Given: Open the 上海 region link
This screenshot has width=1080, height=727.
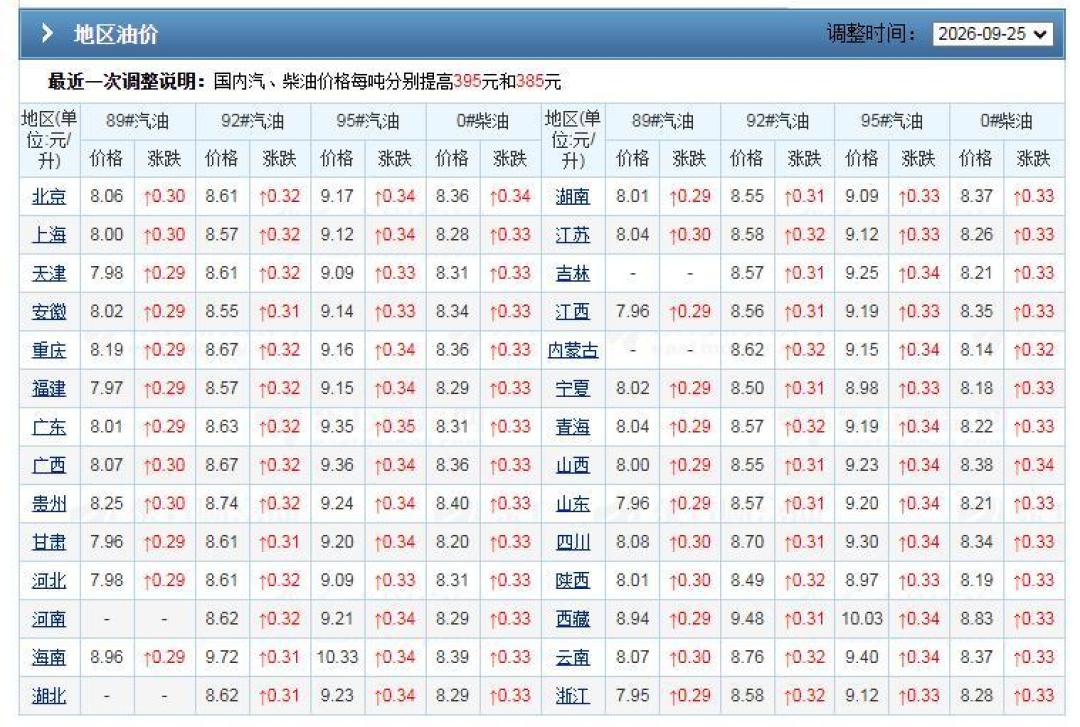Looking at the screenshot, I should (x=49, y=235).
